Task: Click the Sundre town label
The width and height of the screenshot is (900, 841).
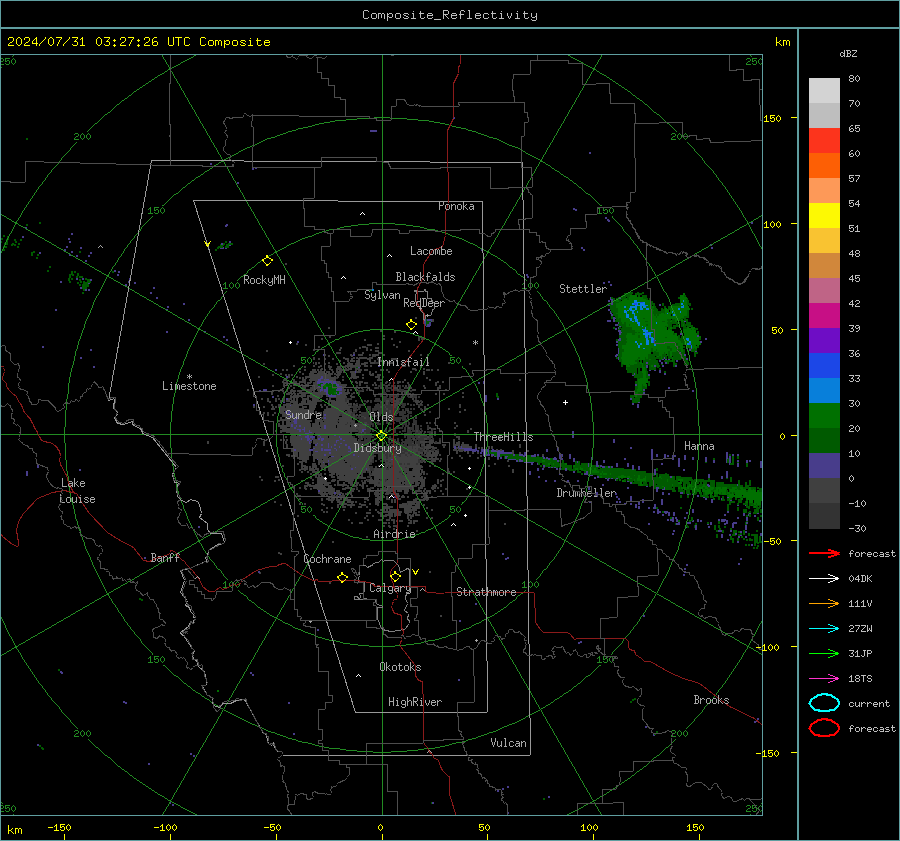Action: [303, 414]
